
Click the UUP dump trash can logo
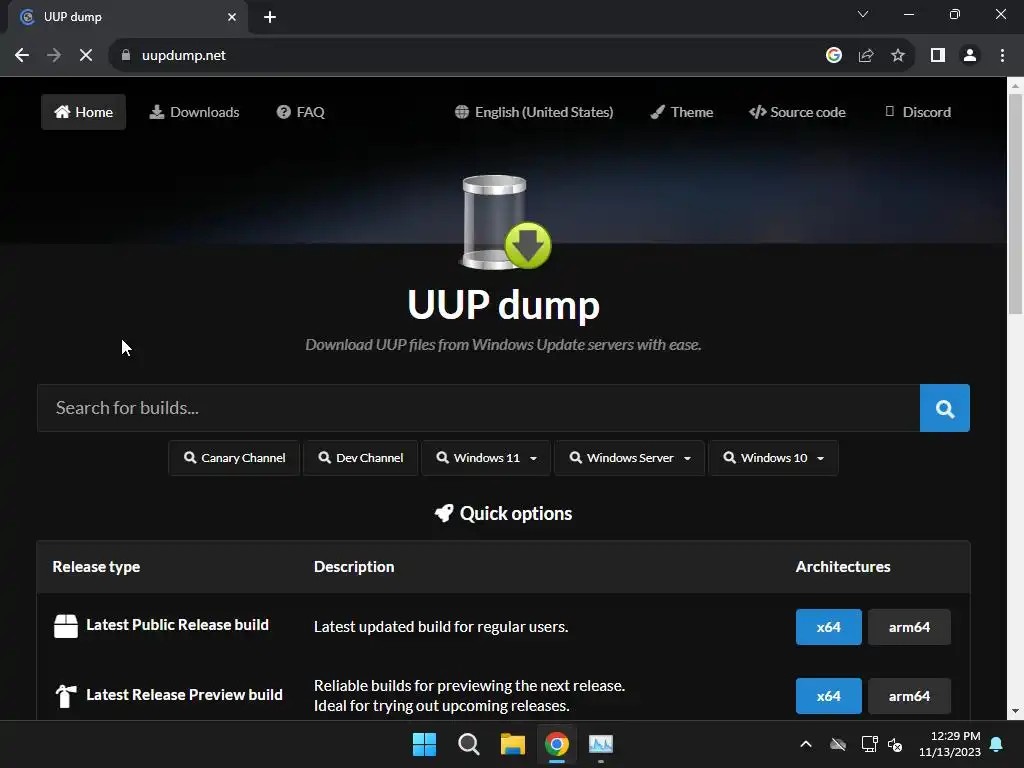click(x=505, y=222)
